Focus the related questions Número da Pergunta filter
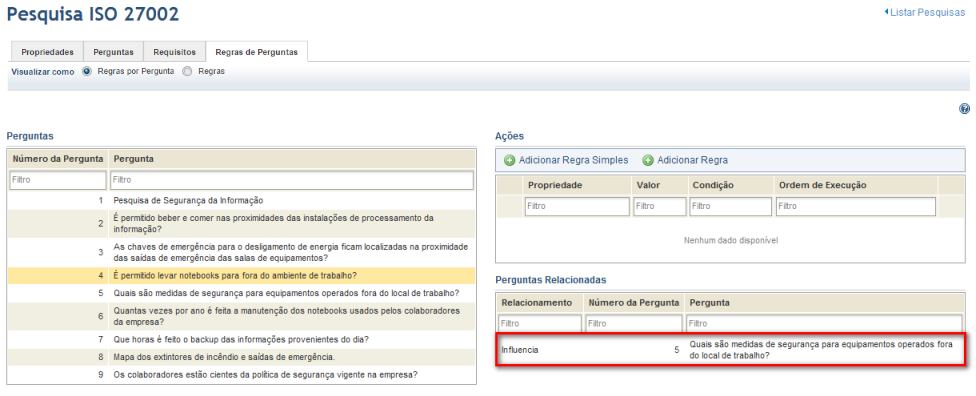Image resolution: width=976 pixels, height=396 pixels. coord(633,324)
